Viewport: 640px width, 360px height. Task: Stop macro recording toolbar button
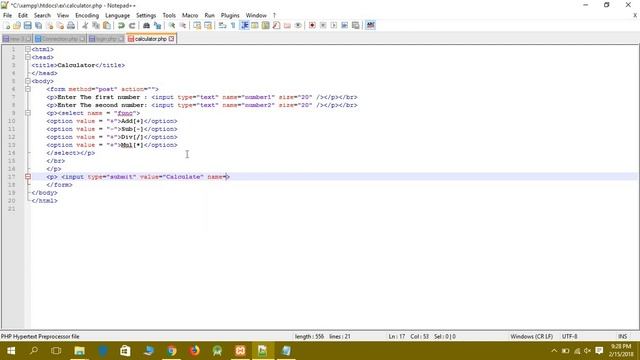[323, 25]
